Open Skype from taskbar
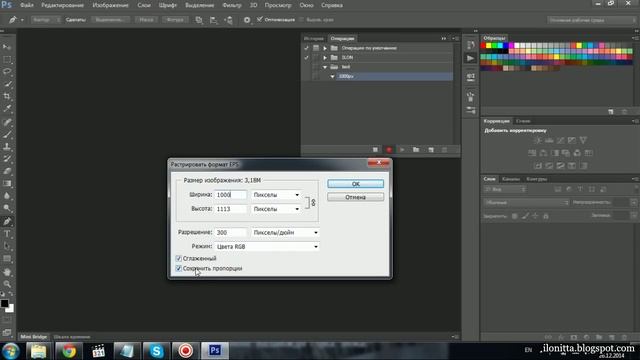Image resolution: width=640 pixels, height=360 pixels. click(156, 351)
